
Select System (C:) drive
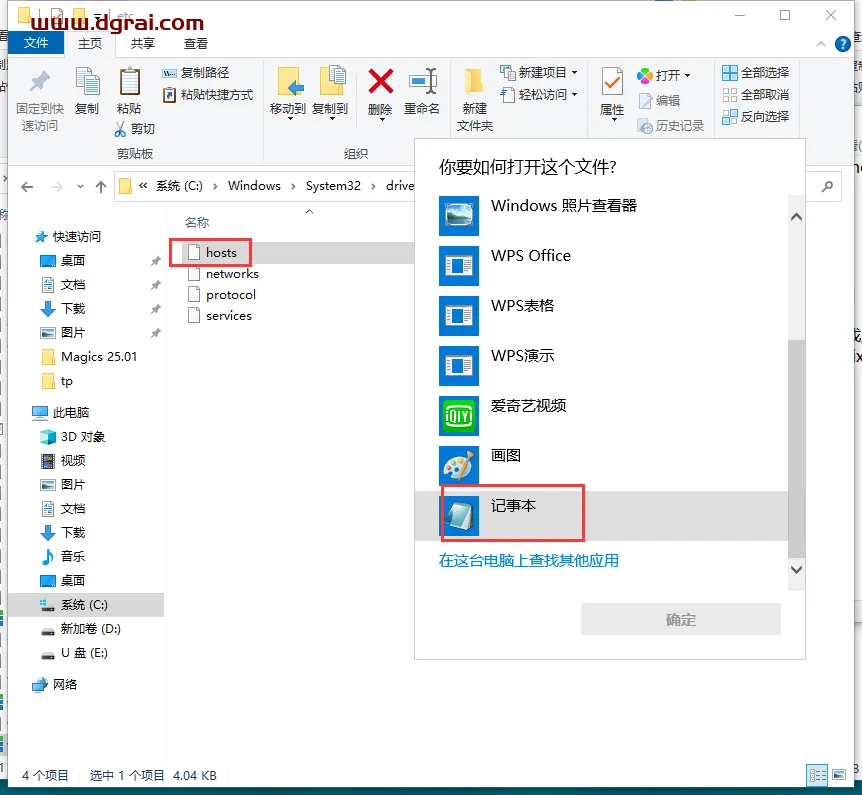[x=86, y=605]
